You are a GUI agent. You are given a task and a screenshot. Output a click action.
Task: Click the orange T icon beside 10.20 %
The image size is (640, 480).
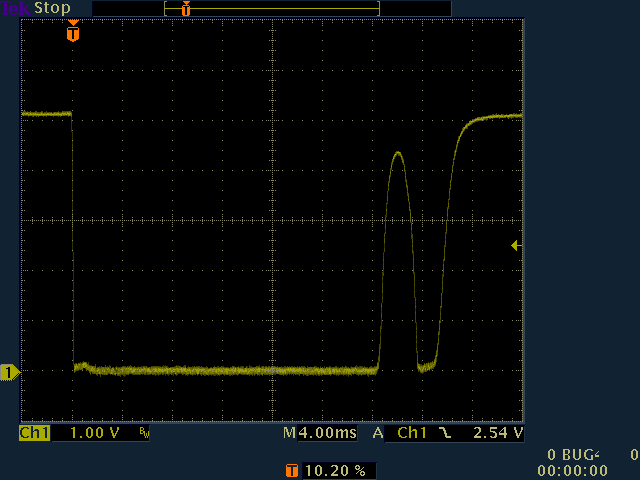(x=291, y=470)
